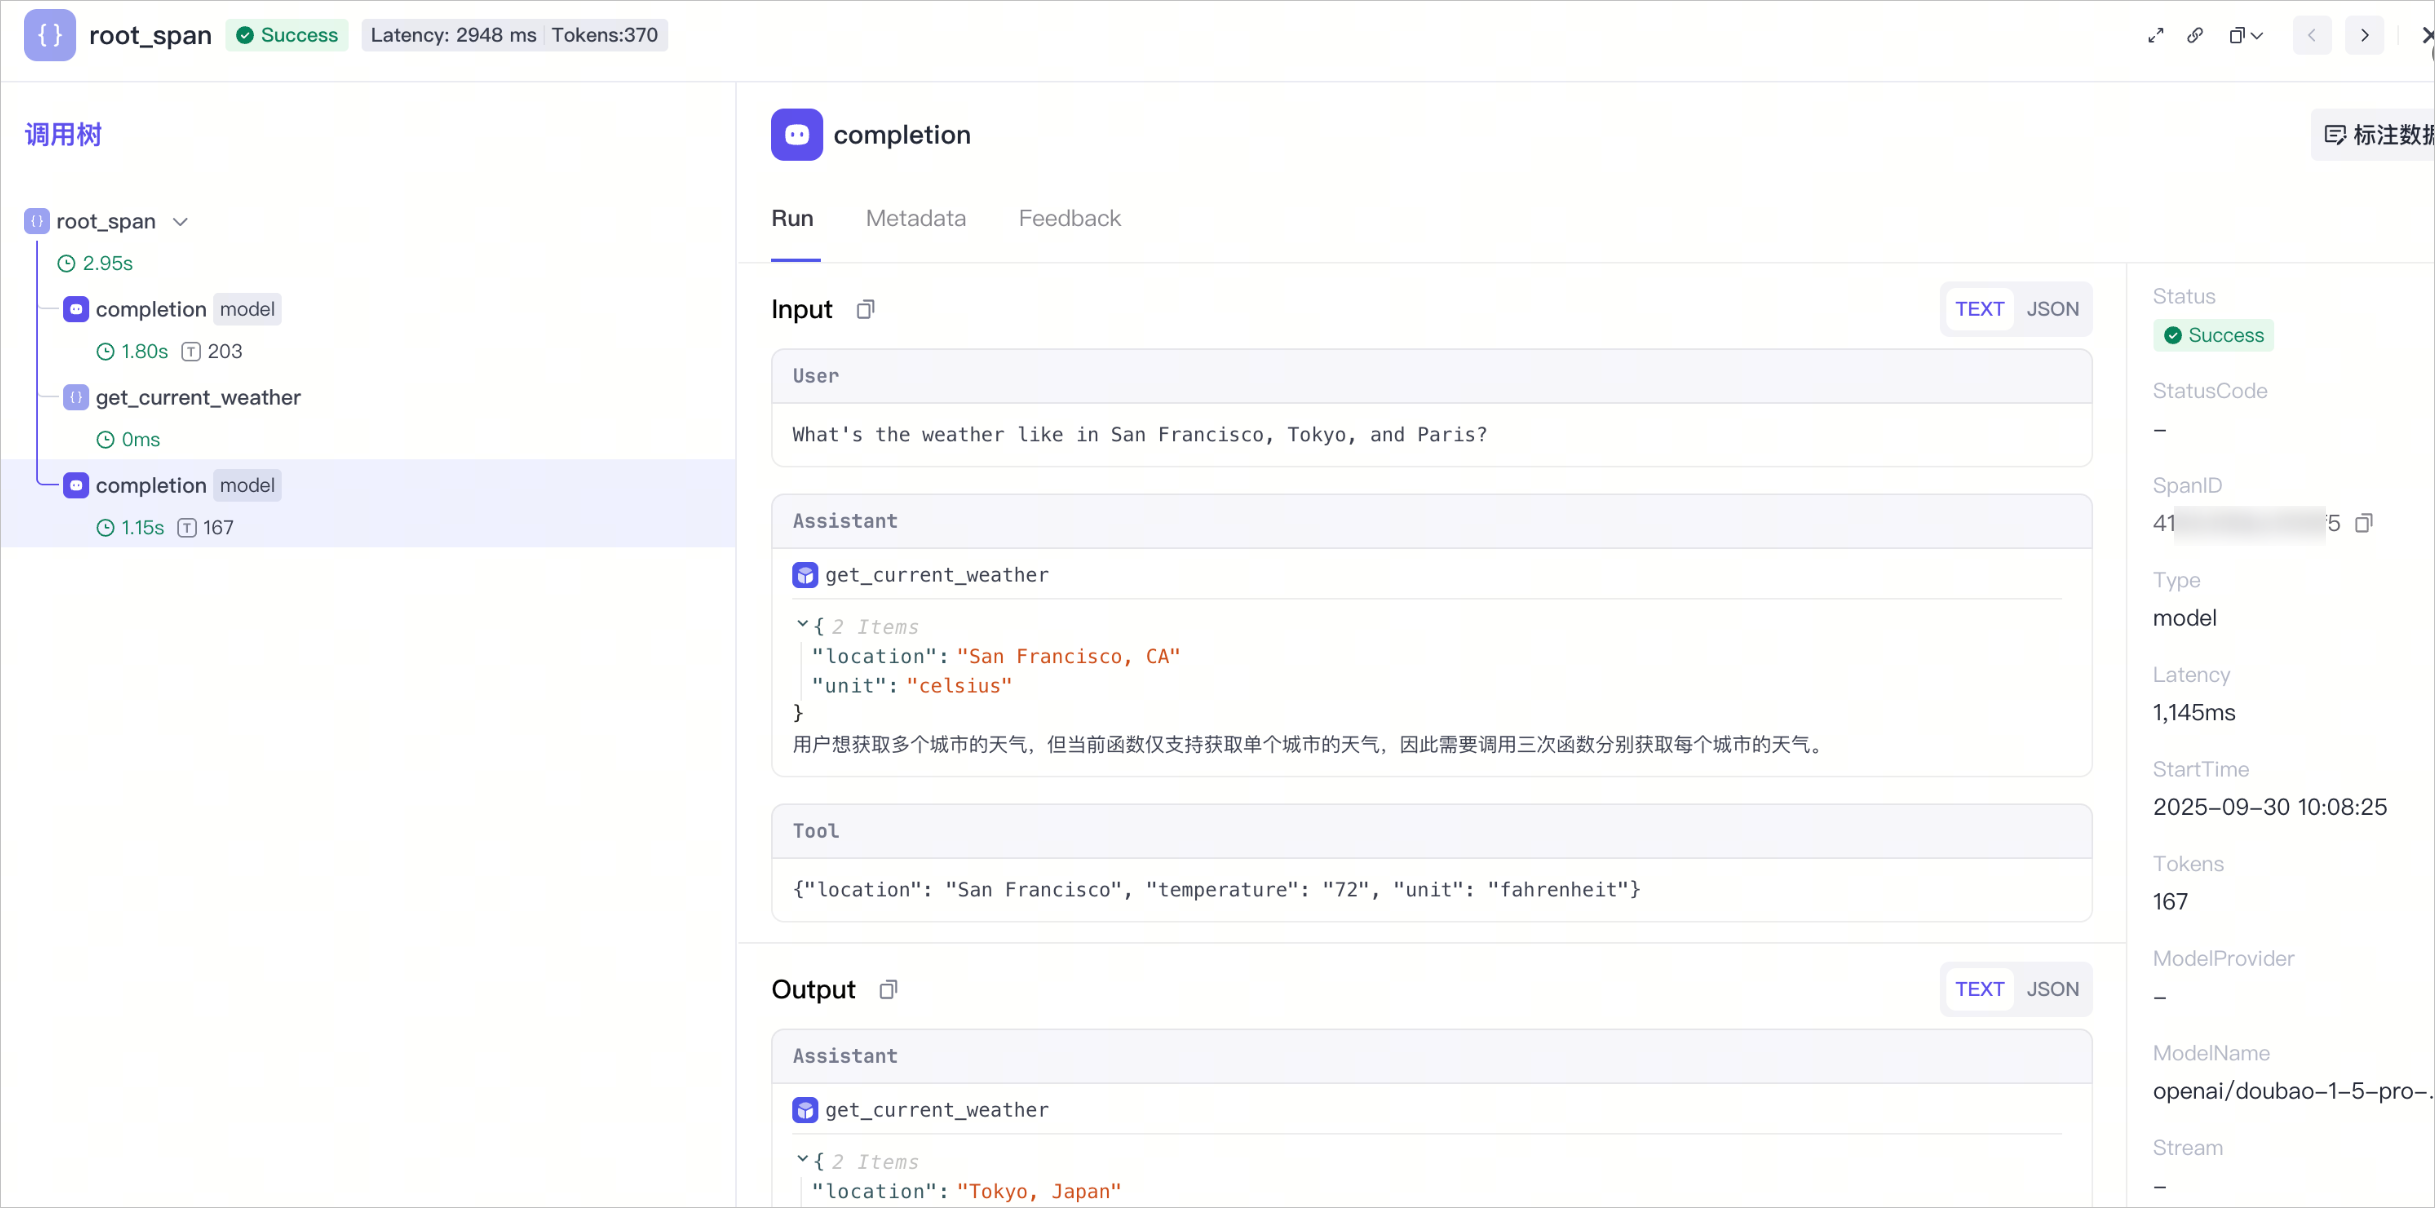The height and width of the screenshot is (1208, 2435).
Task: Go to next trace arrow
Action: coord(2365,36)
